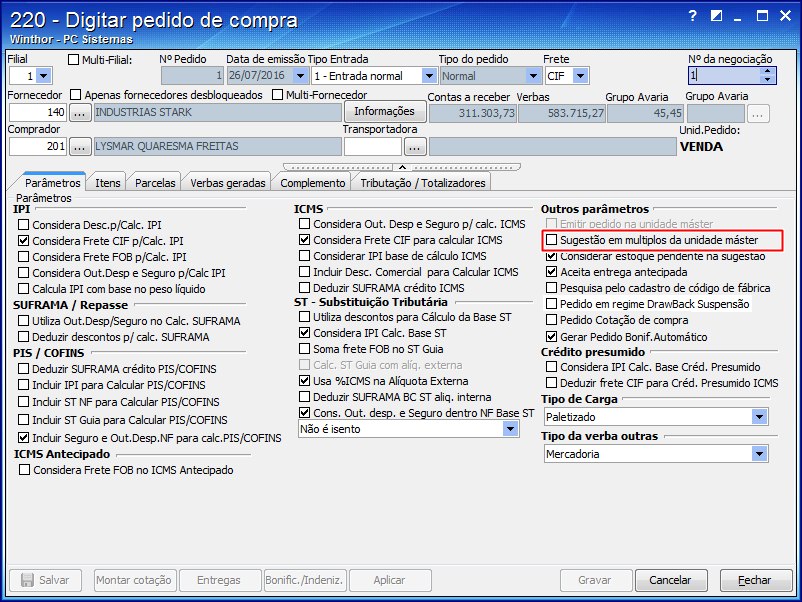Open Tipo da verba outras Mercadoria dropdown
Viewport: 802px width, 602px height.
tap(760, 454)
